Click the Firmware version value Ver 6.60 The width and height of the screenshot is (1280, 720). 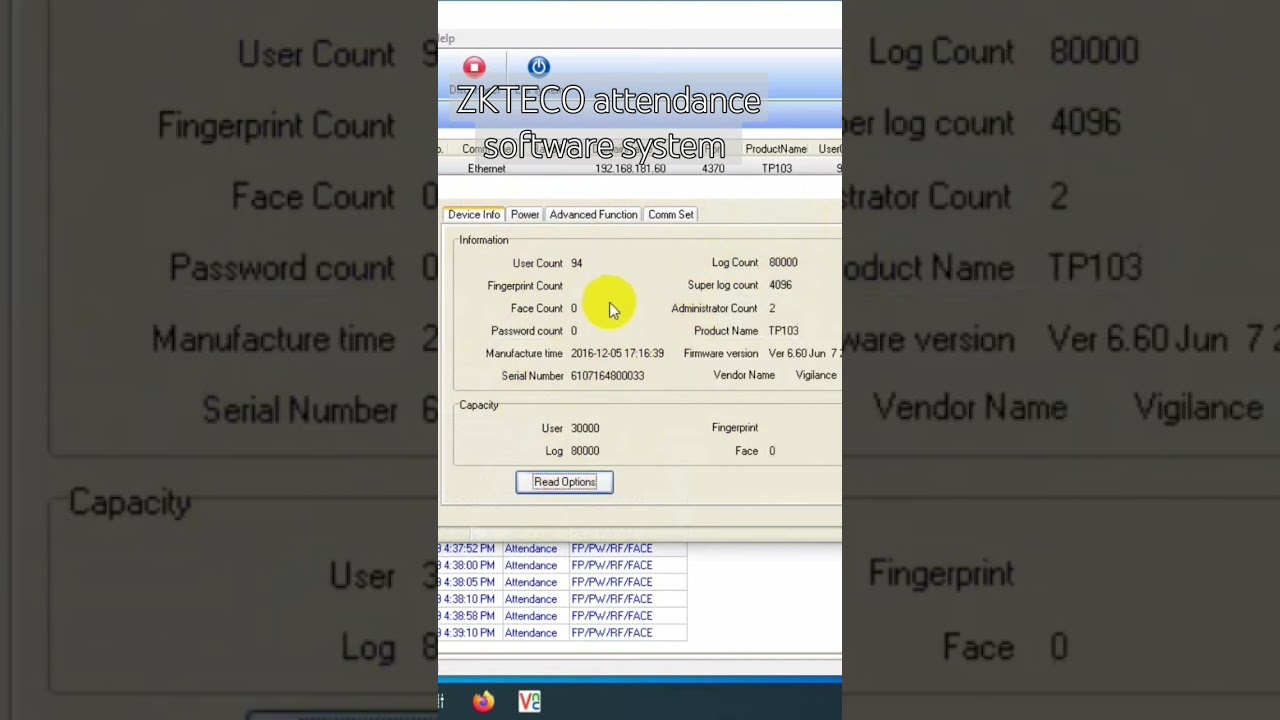804,353
